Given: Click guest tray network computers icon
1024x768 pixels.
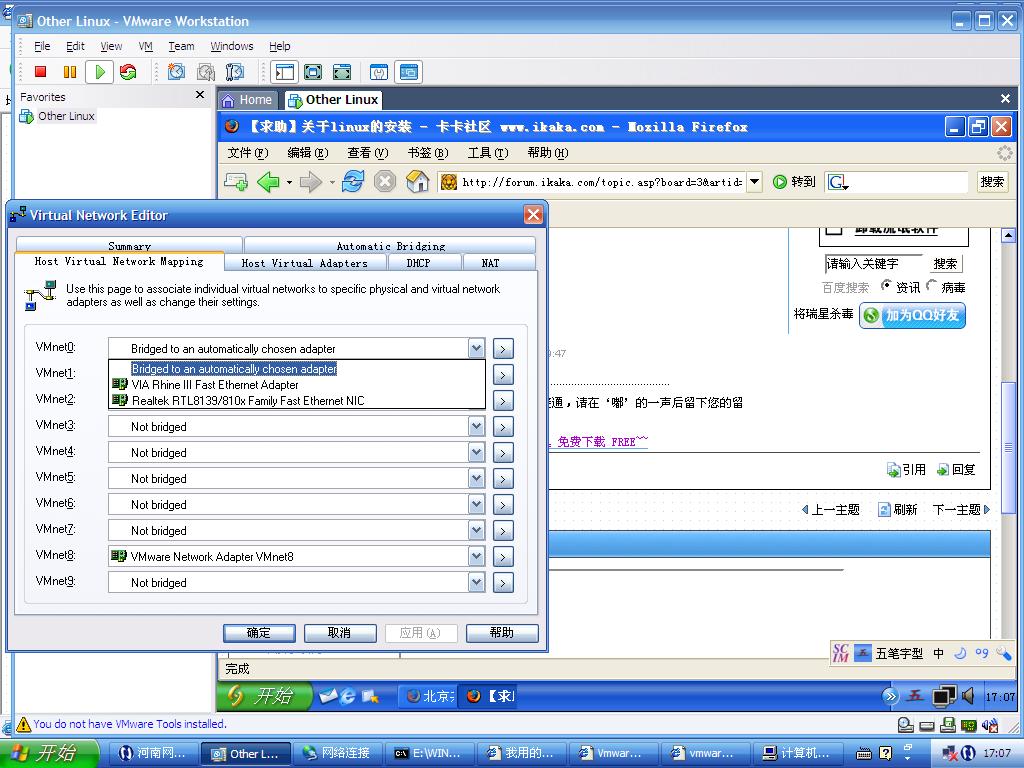Looking at the screenshot, I should tap(944, 696).
